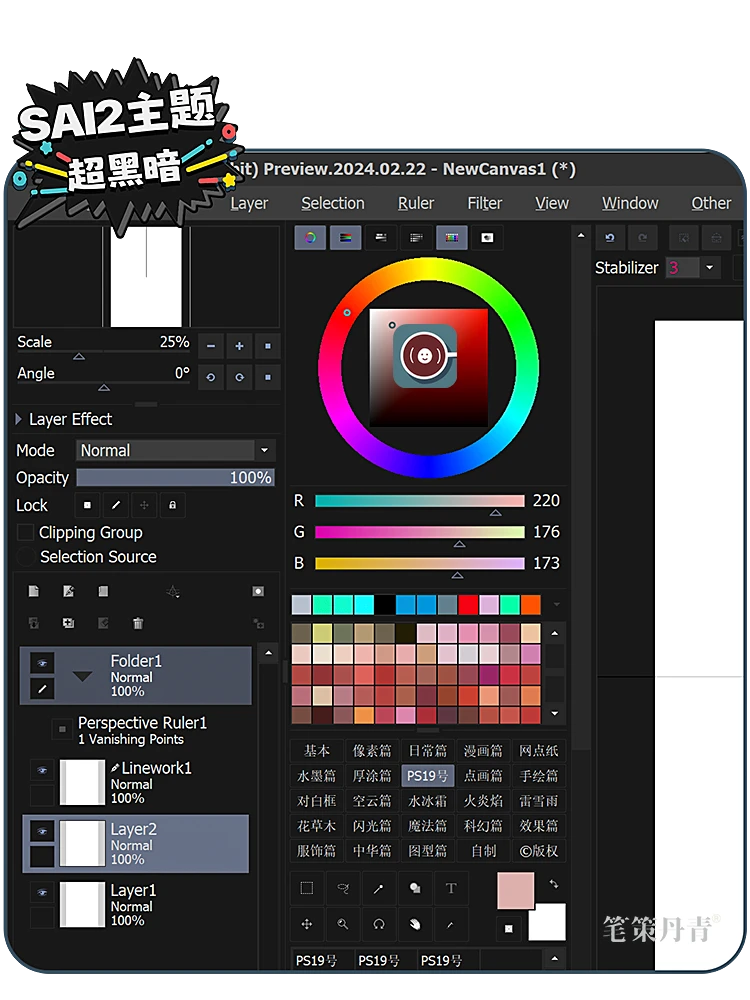Hide the Folder1 layer group
Screen dimensions: 750x1000
[42, 663]
